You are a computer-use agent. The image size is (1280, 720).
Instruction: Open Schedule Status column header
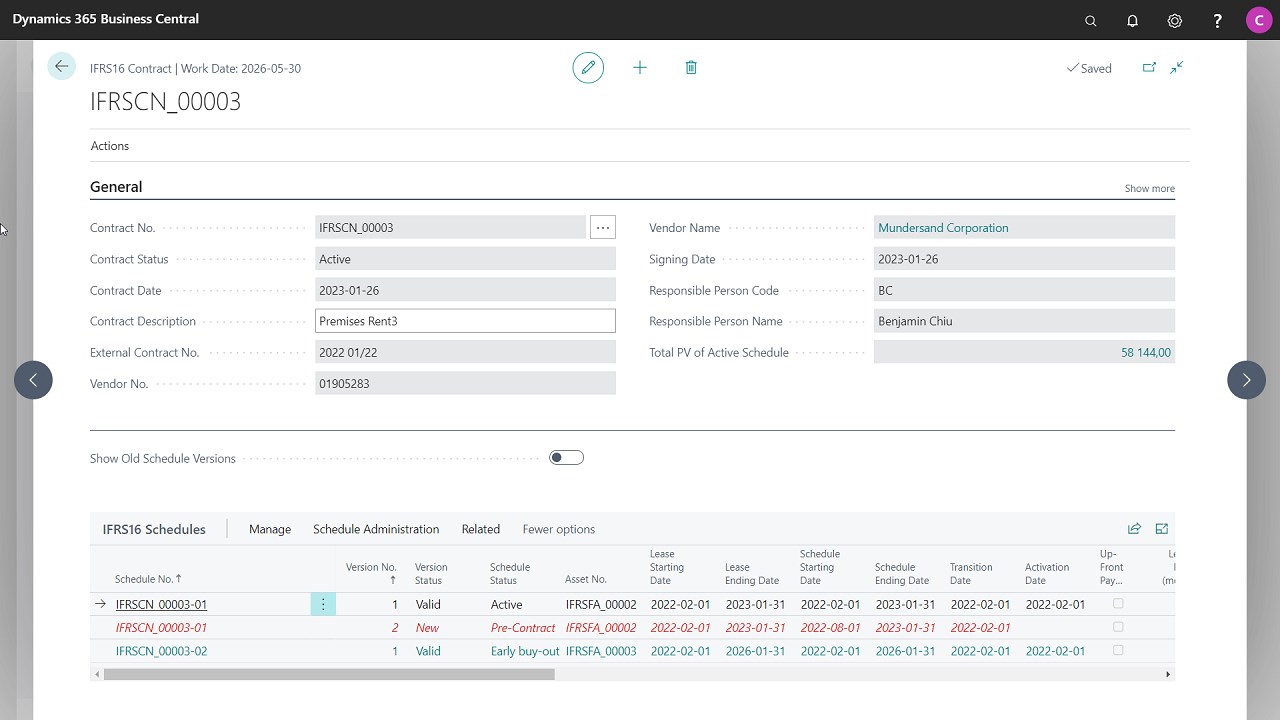[510, 573]
